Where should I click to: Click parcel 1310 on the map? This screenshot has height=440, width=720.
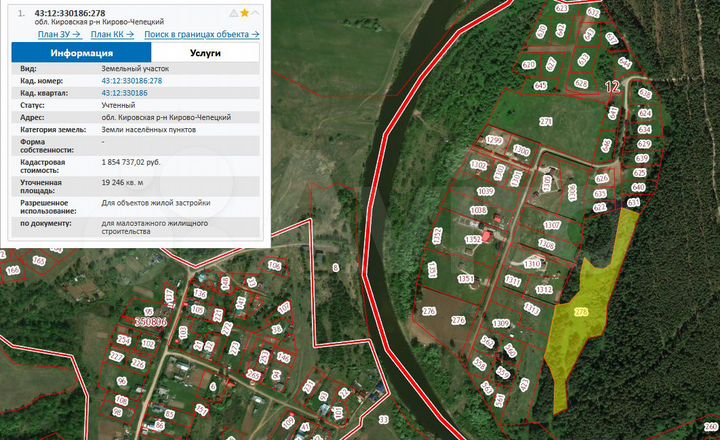pos(532,264)
